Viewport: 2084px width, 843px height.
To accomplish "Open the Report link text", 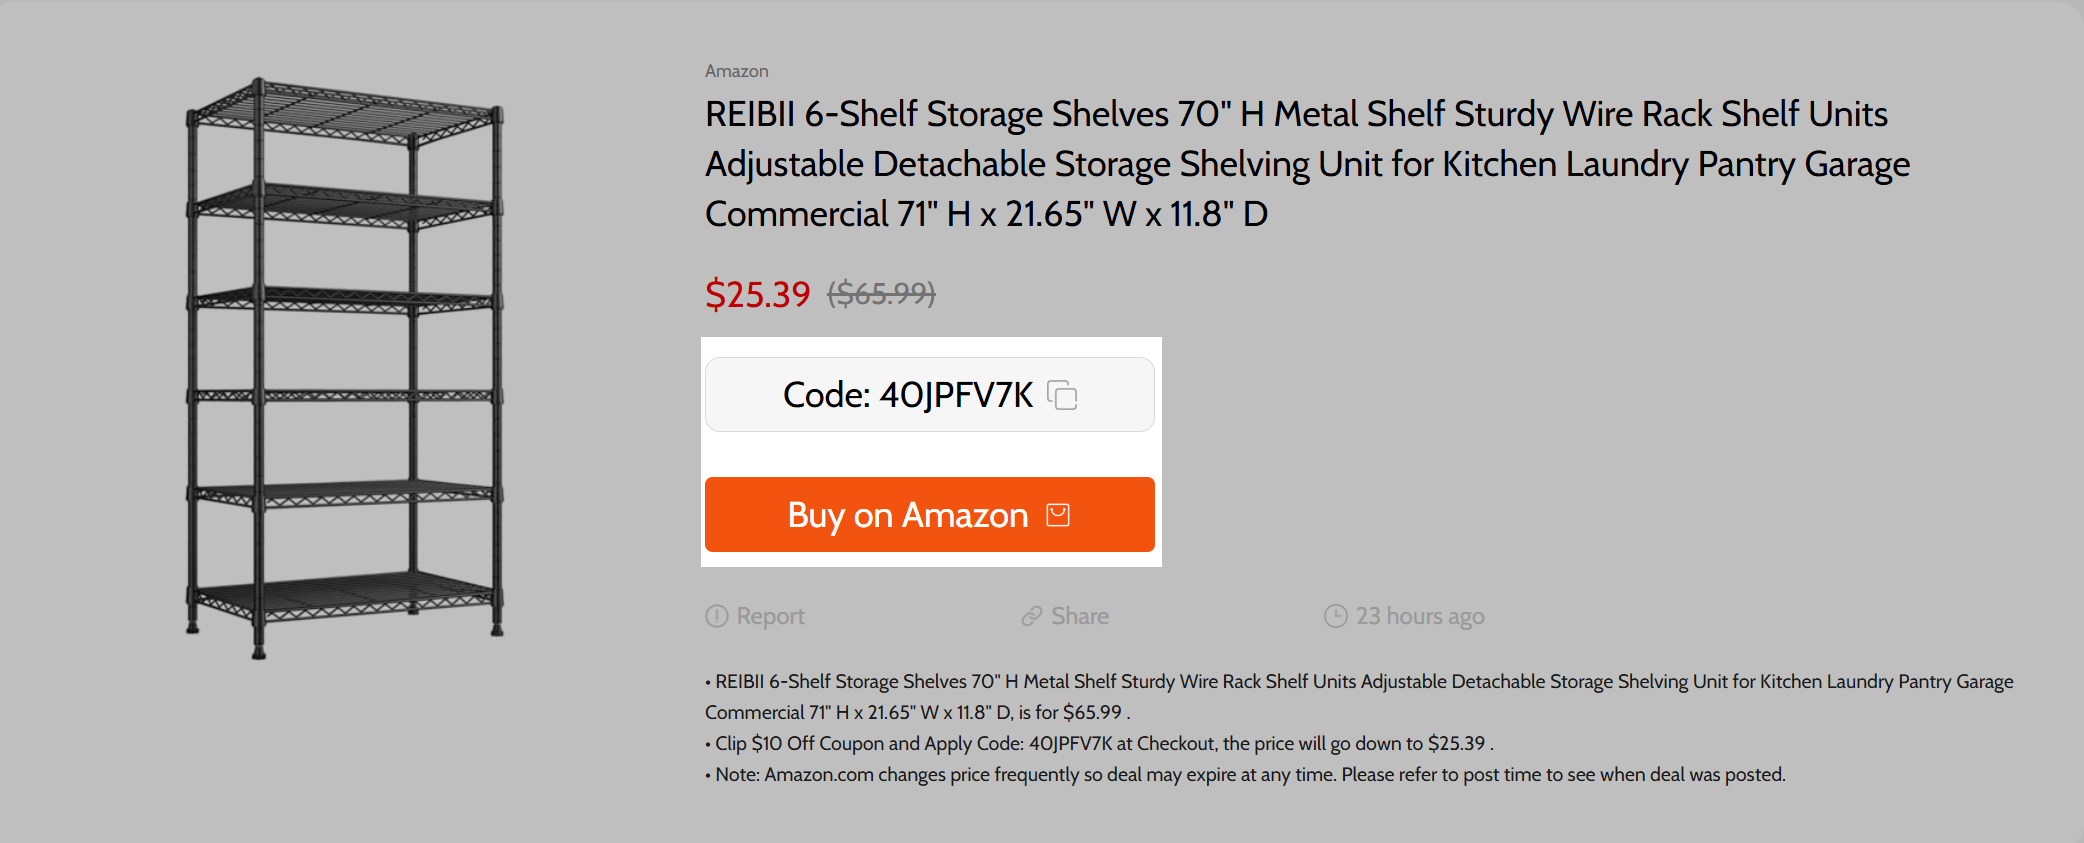I will pyautogui.click(x=770, y=616).
